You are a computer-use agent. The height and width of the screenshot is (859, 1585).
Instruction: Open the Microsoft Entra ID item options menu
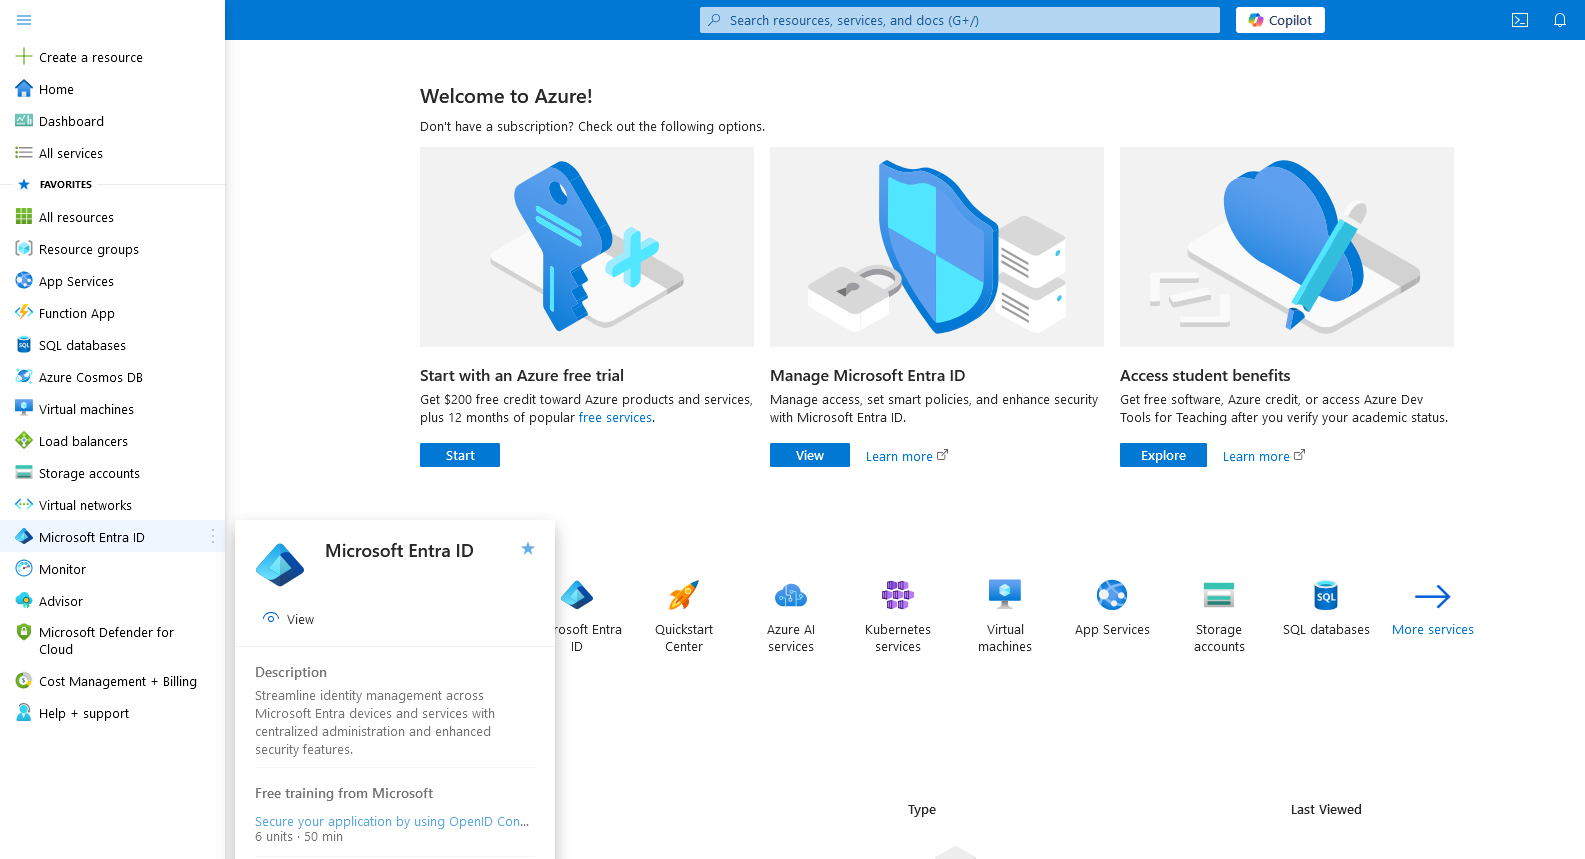(x=213, y=537)
